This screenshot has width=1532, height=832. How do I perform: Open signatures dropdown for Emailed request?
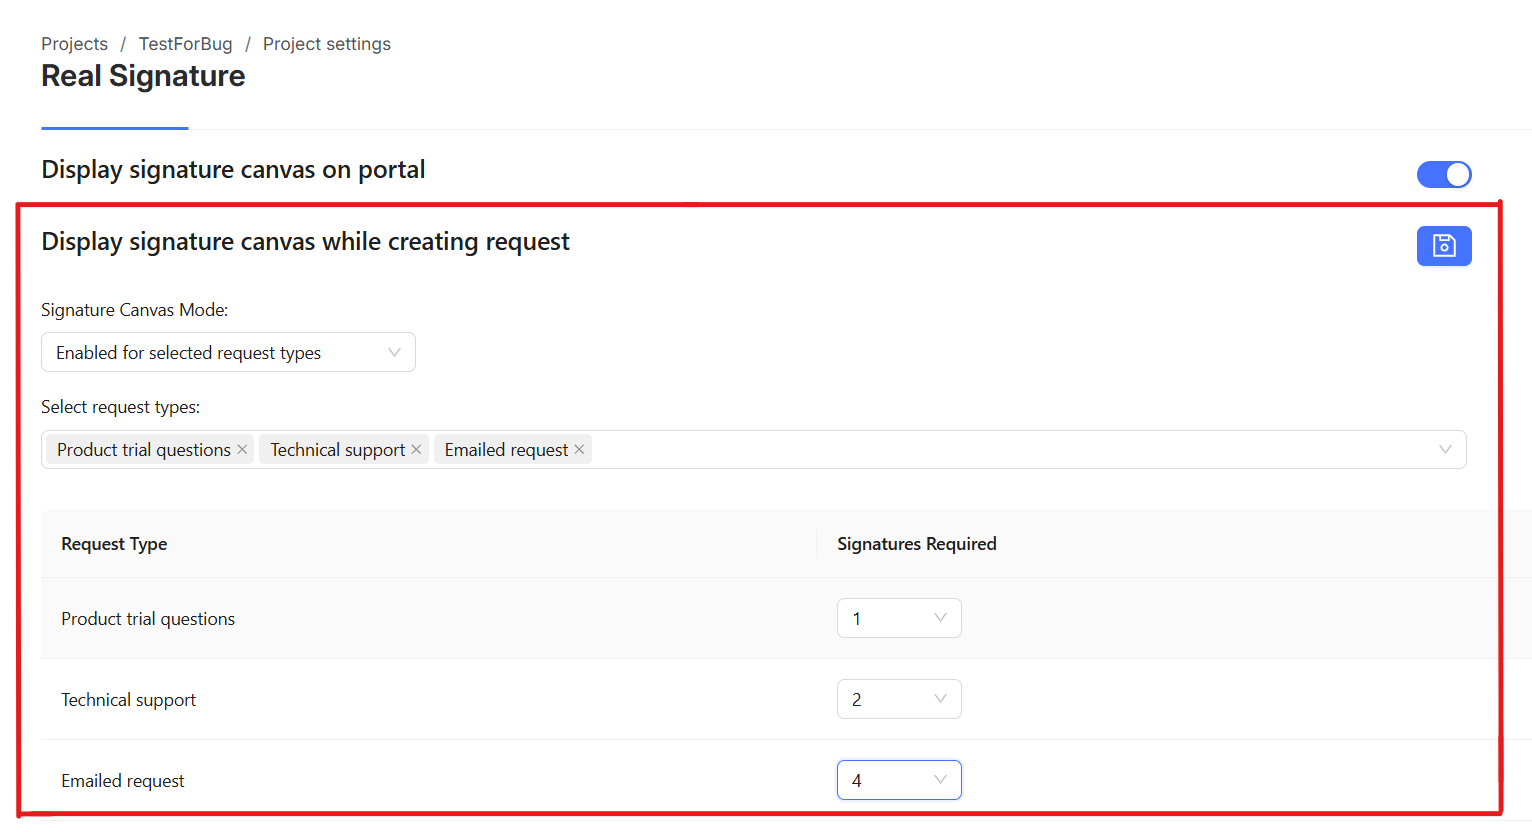898,781
